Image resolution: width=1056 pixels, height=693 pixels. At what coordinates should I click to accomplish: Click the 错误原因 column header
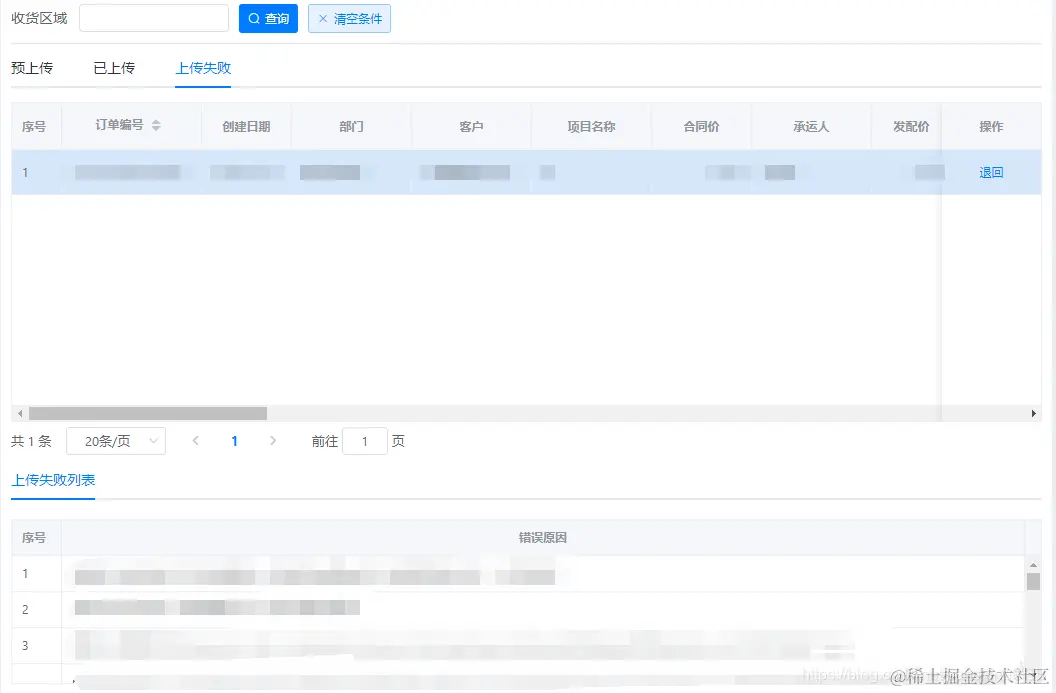click(x=543, y=537)
